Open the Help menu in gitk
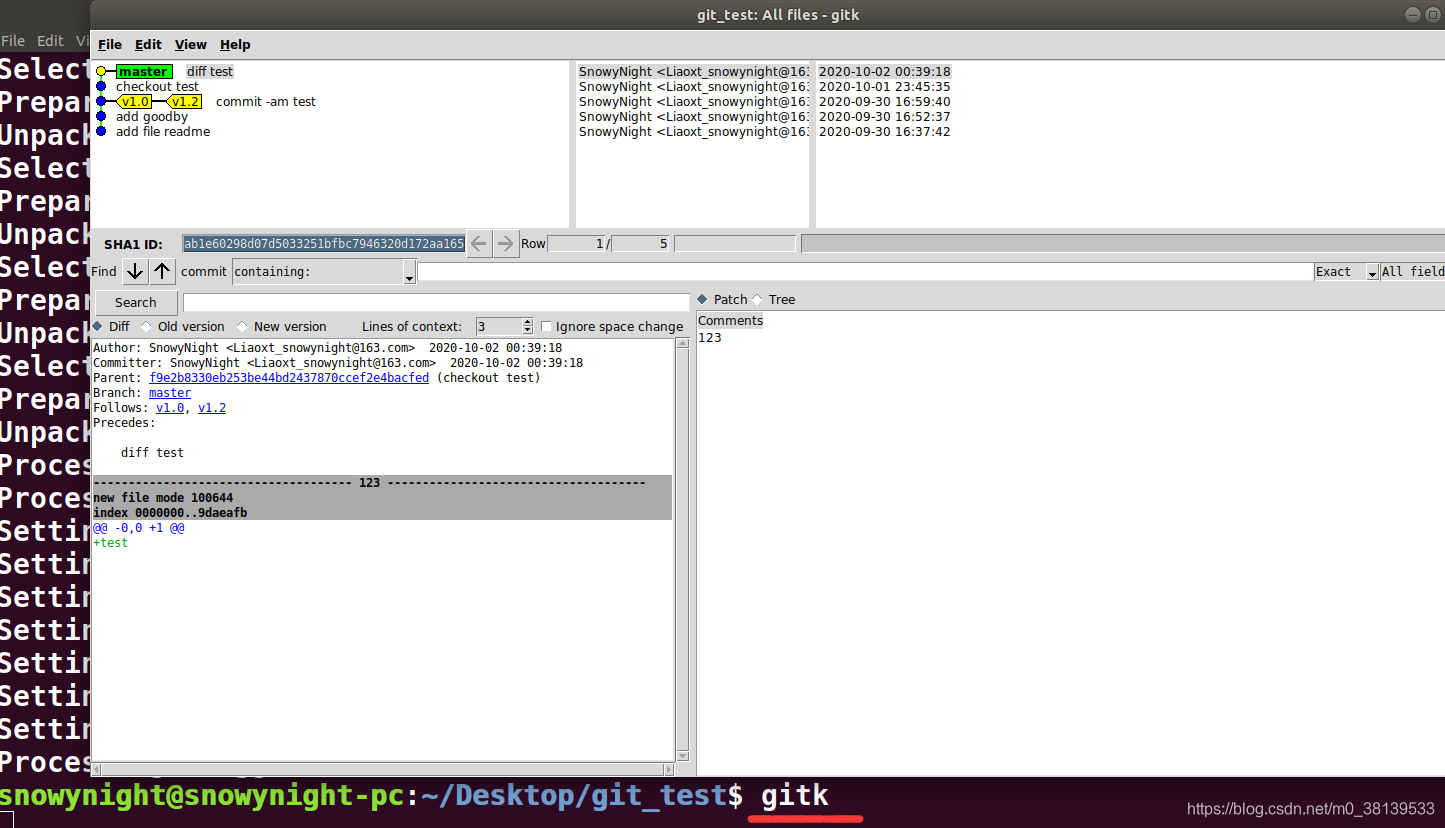Screen dimensions: 1445x828 click(x=235, y=45)
